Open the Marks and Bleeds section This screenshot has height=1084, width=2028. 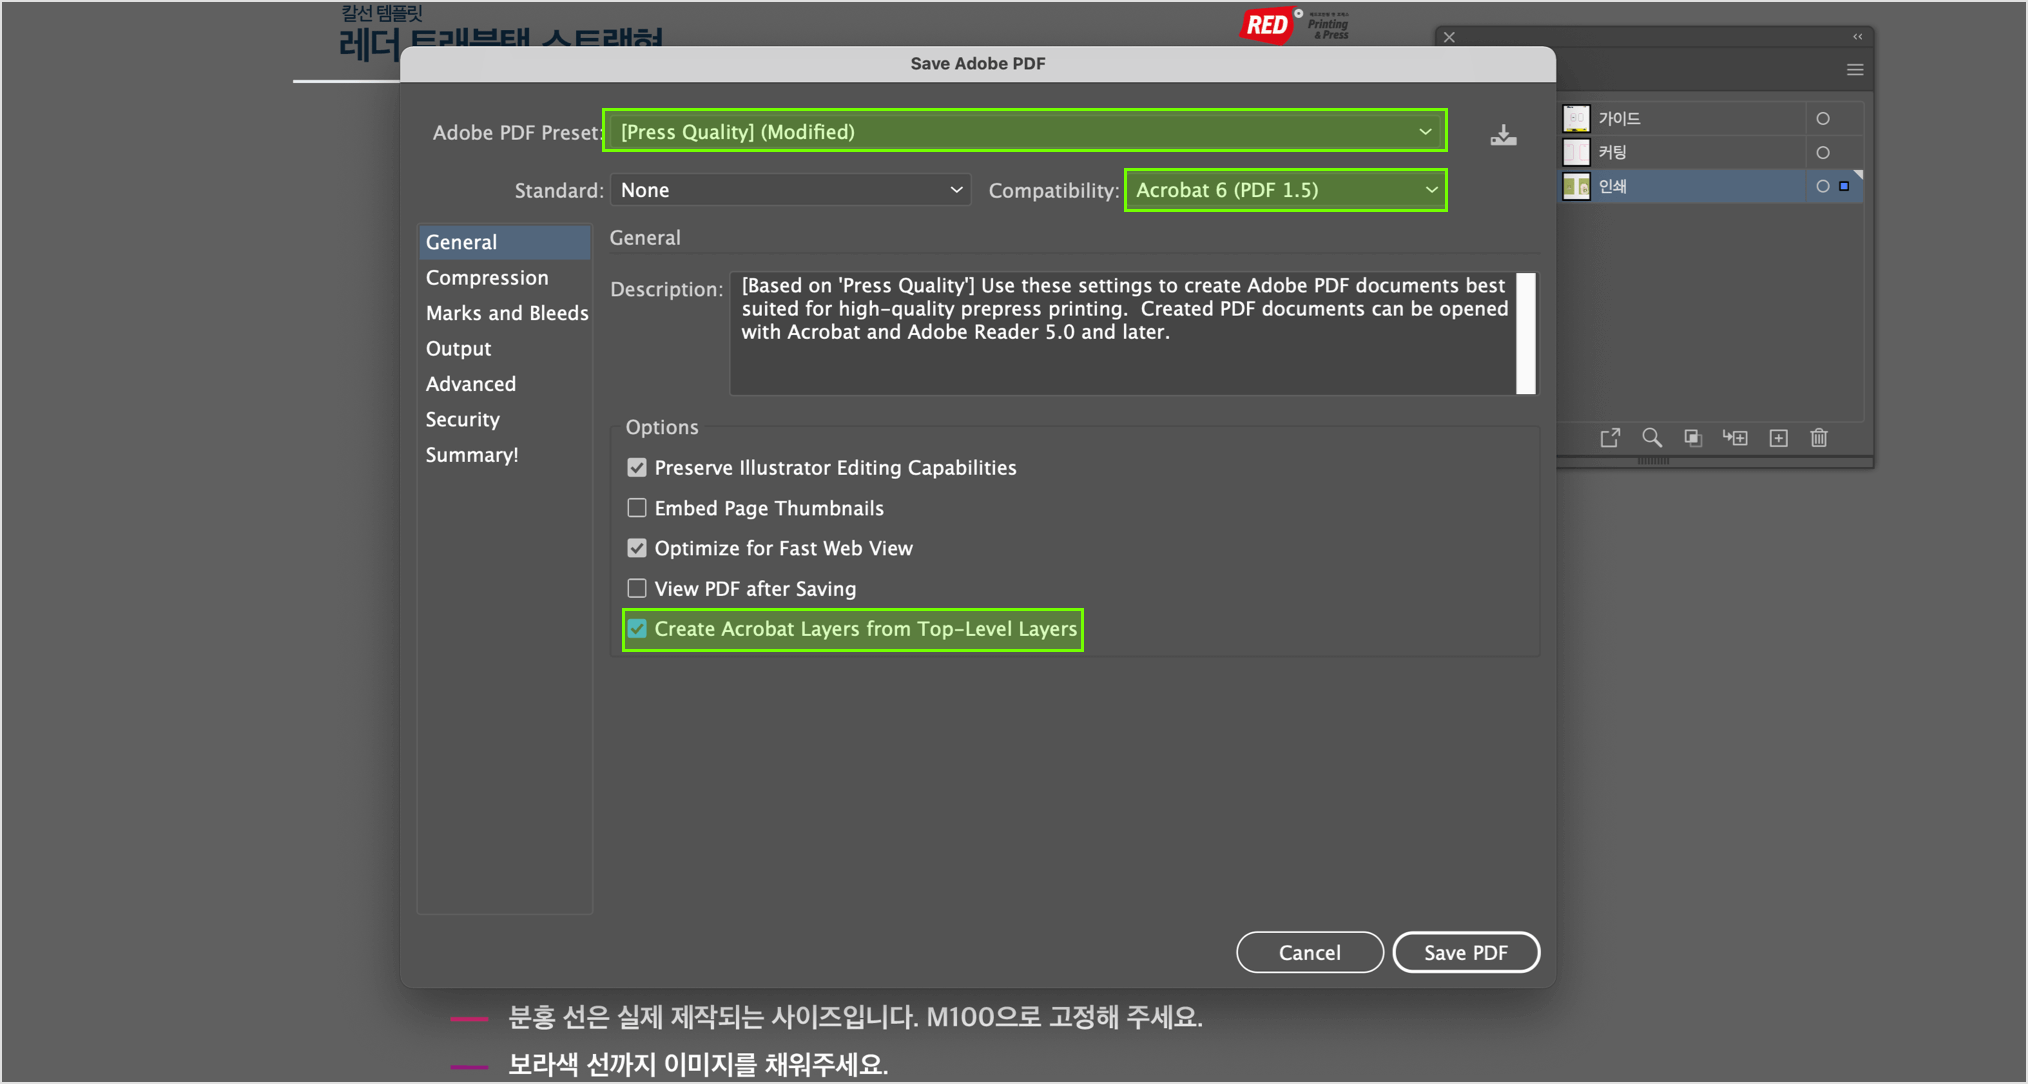tap(507, 313)
